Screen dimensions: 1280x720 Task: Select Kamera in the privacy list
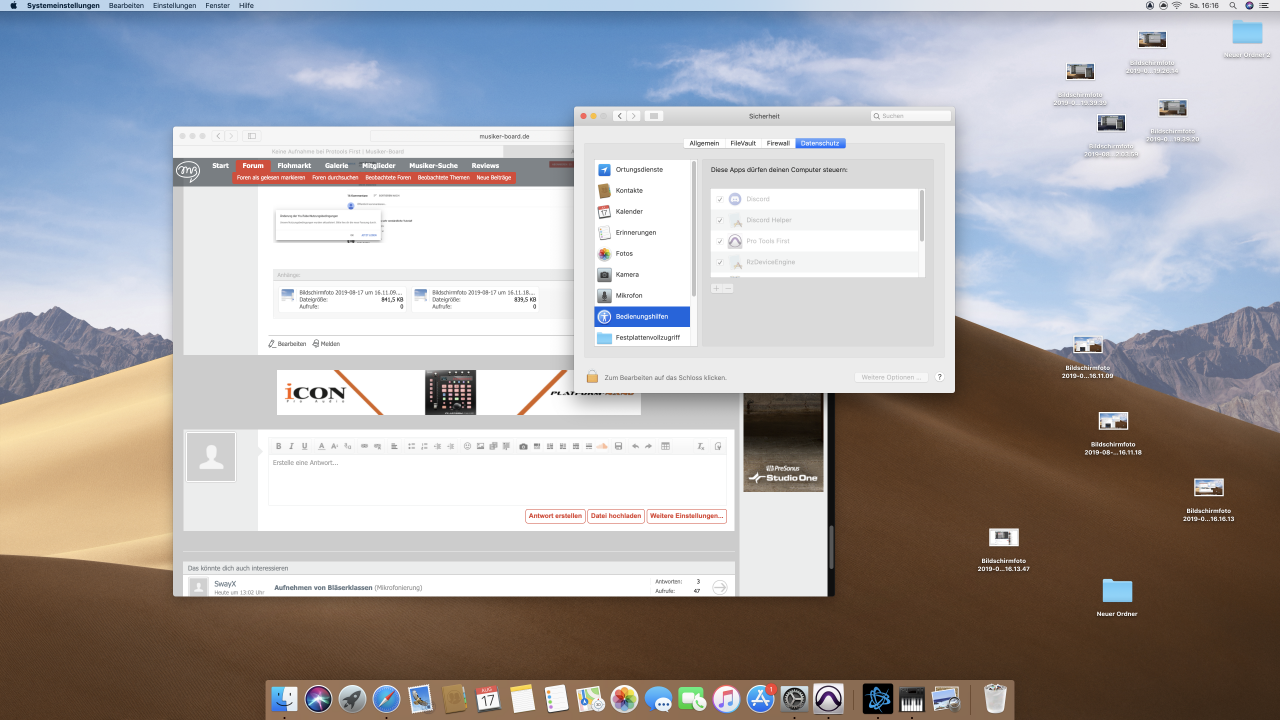[643, 275]
